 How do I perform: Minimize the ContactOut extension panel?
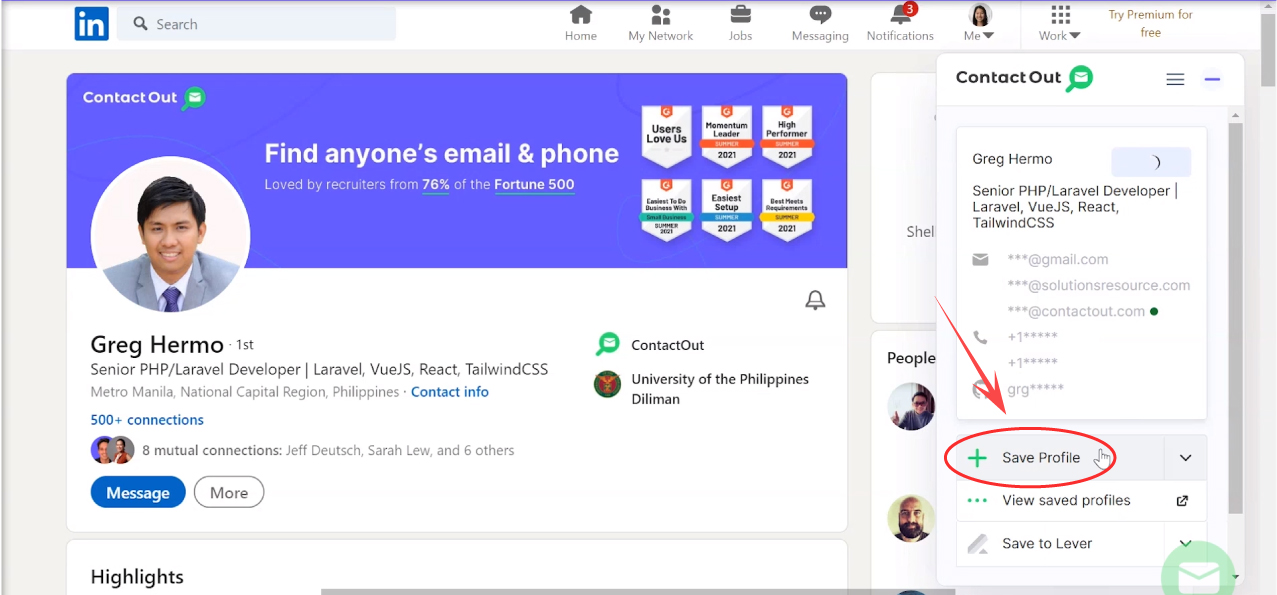coord(1212,79)
